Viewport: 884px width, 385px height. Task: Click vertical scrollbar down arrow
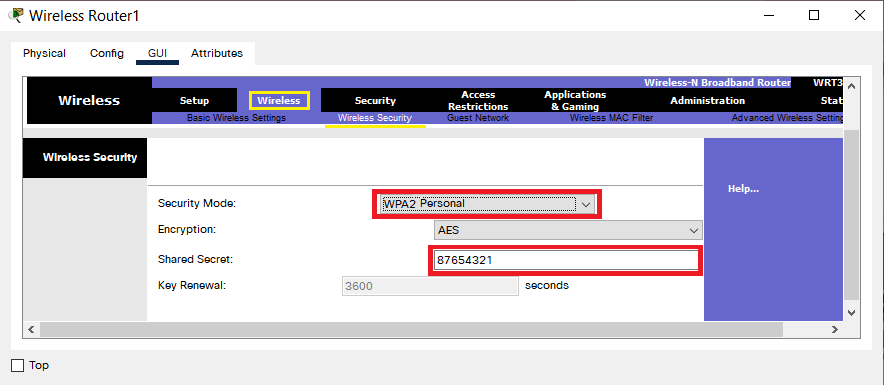click(851, 313)
